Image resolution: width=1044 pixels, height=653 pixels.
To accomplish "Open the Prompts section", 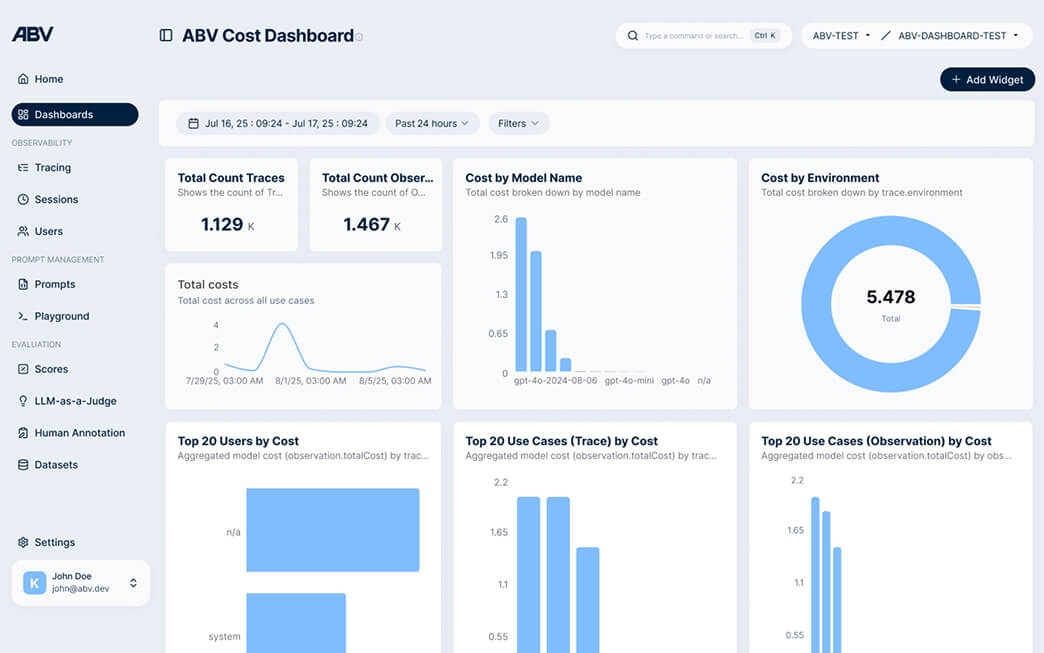I will [75, 284].
